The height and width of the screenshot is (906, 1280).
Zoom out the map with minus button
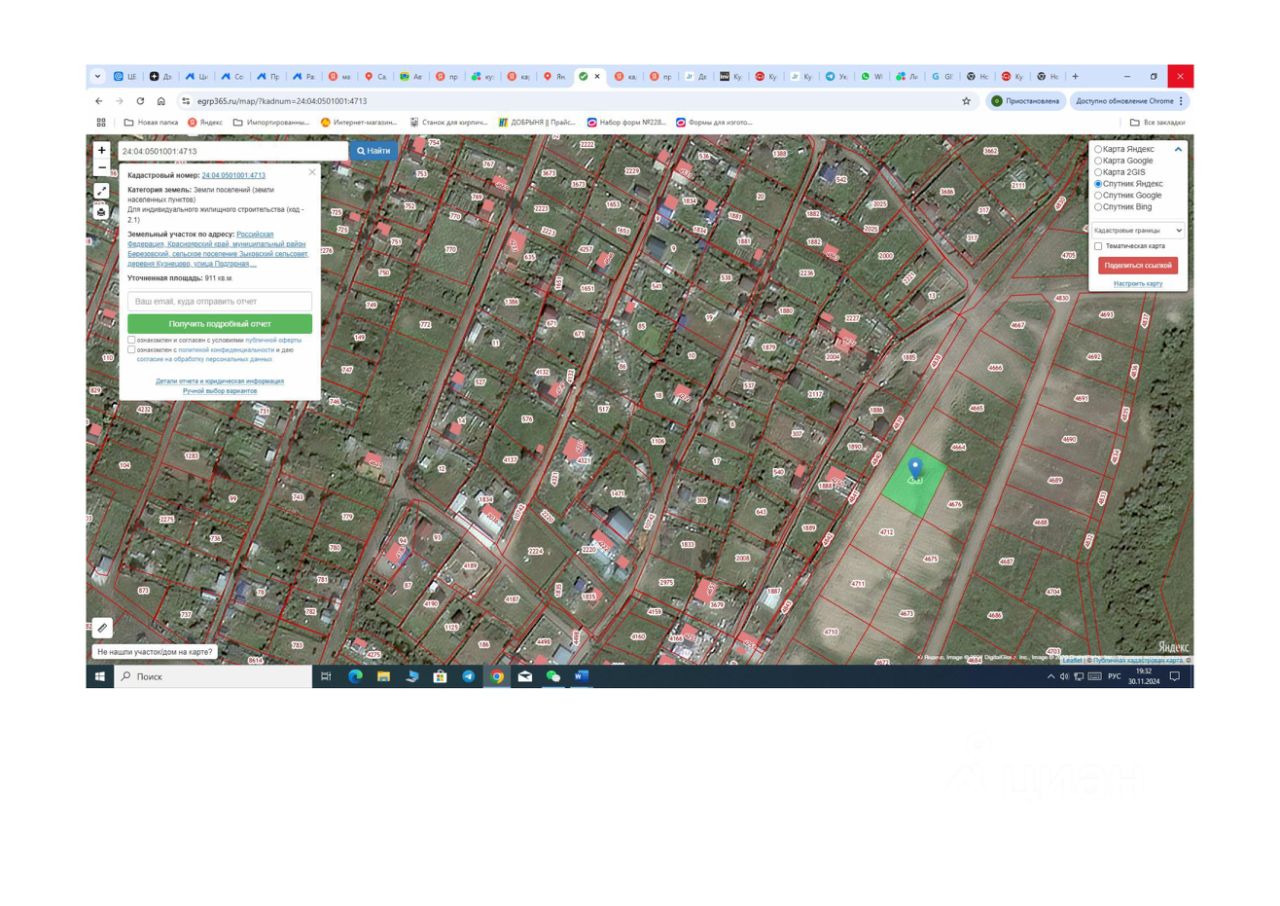(102, 167)
